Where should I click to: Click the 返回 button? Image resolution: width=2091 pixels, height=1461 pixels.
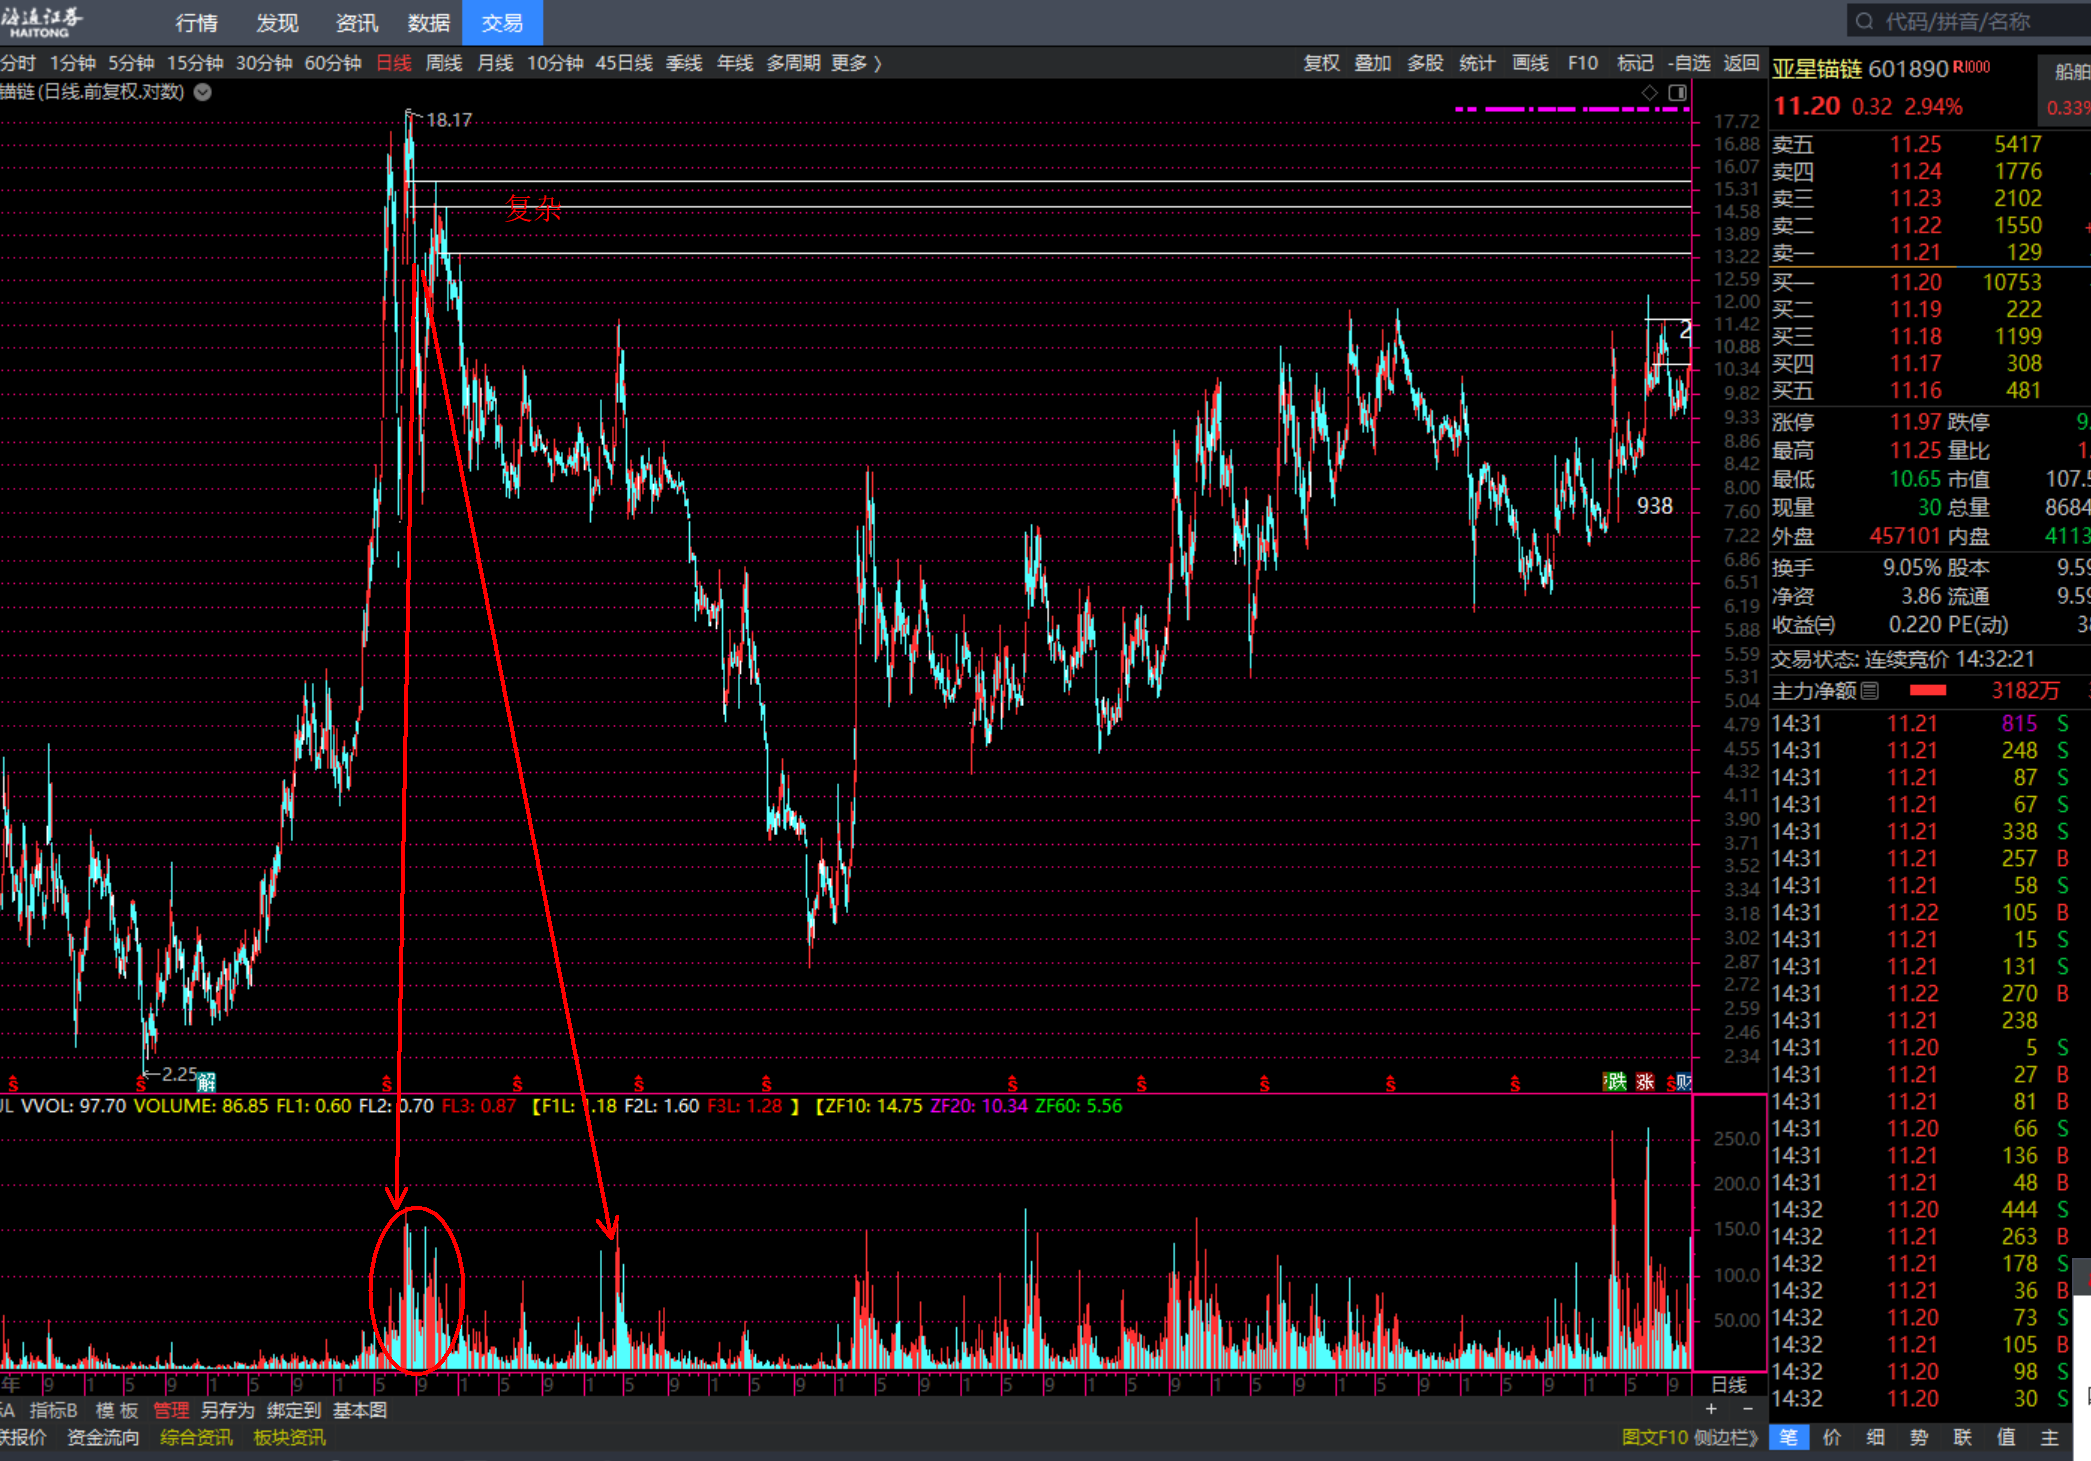point(1741,64)
